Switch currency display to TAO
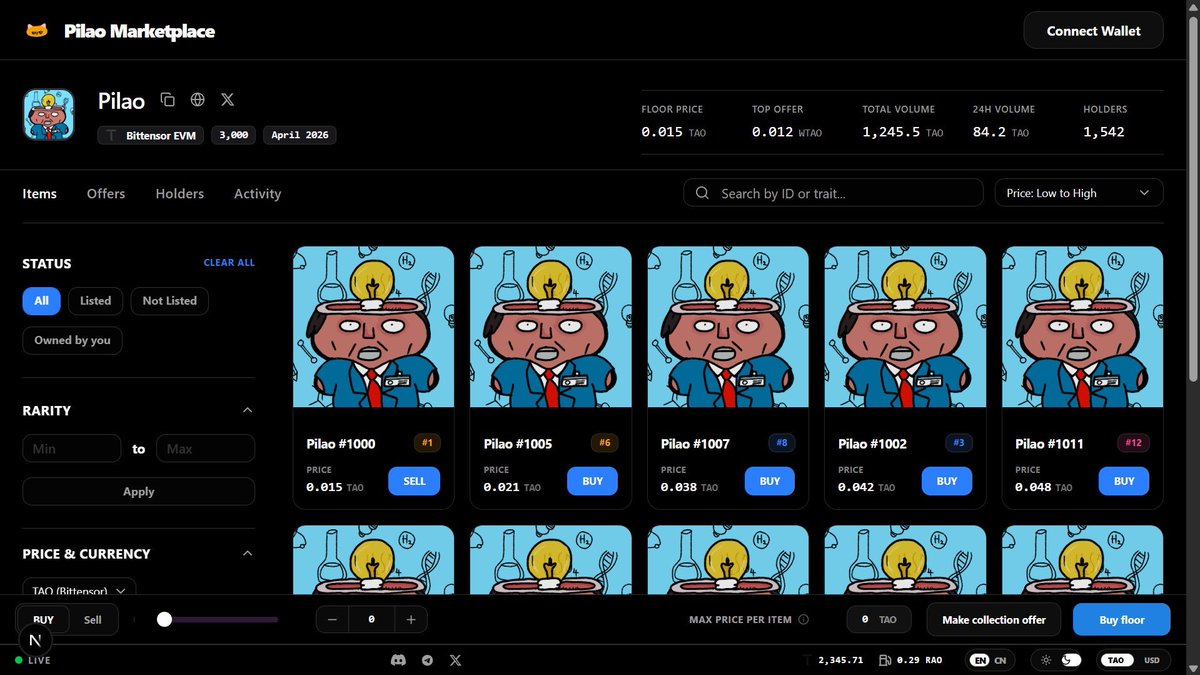The image size is (1200, 675). click(x=1119, y=660)
